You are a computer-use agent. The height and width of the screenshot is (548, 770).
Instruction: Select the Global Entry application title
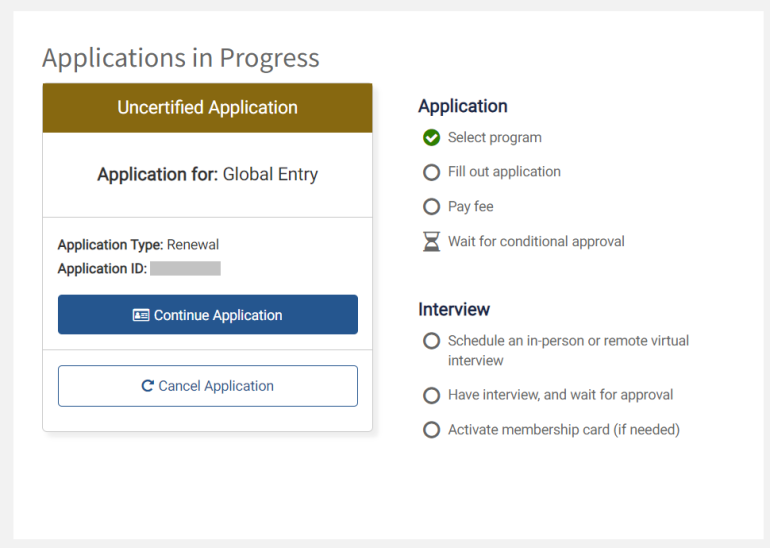(x=207, y=174)
